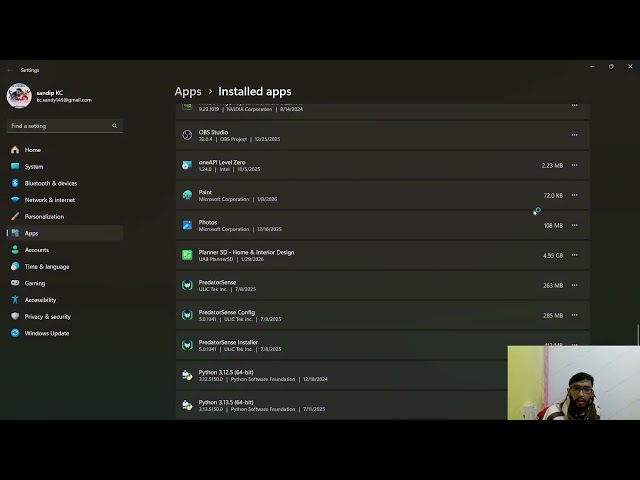
Task: Open the Personalization page
Action: coord(64,217)
